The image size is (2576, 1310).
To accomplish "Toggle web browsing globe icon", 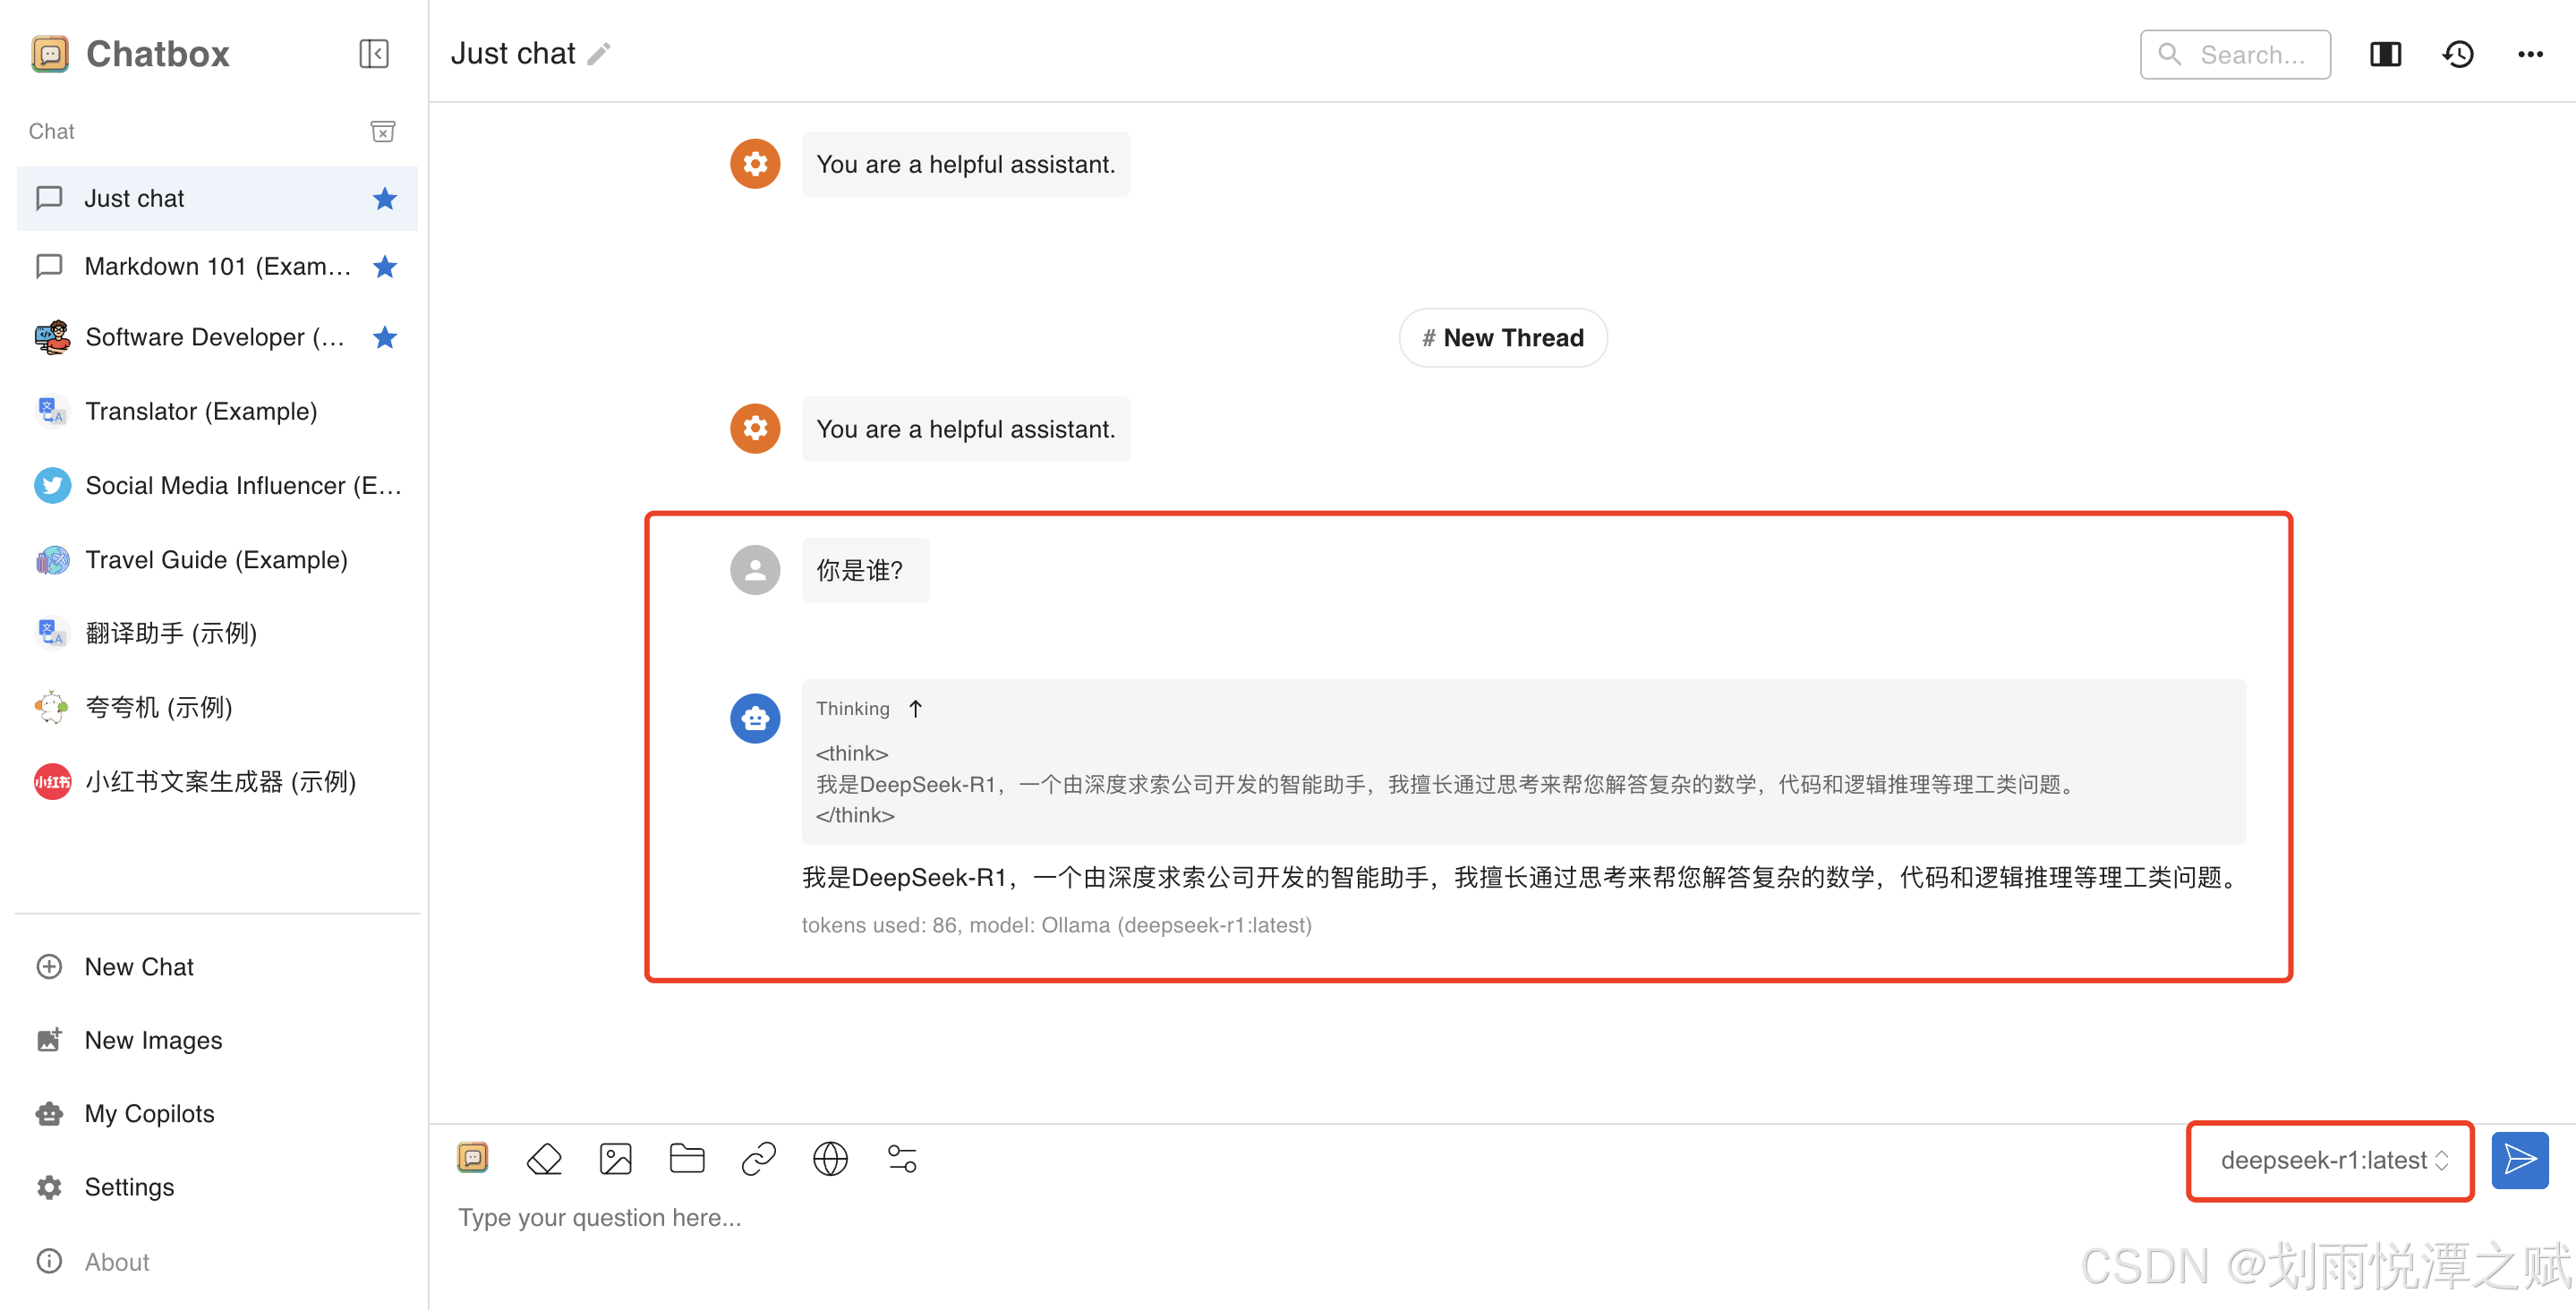I will point(830,1158).
